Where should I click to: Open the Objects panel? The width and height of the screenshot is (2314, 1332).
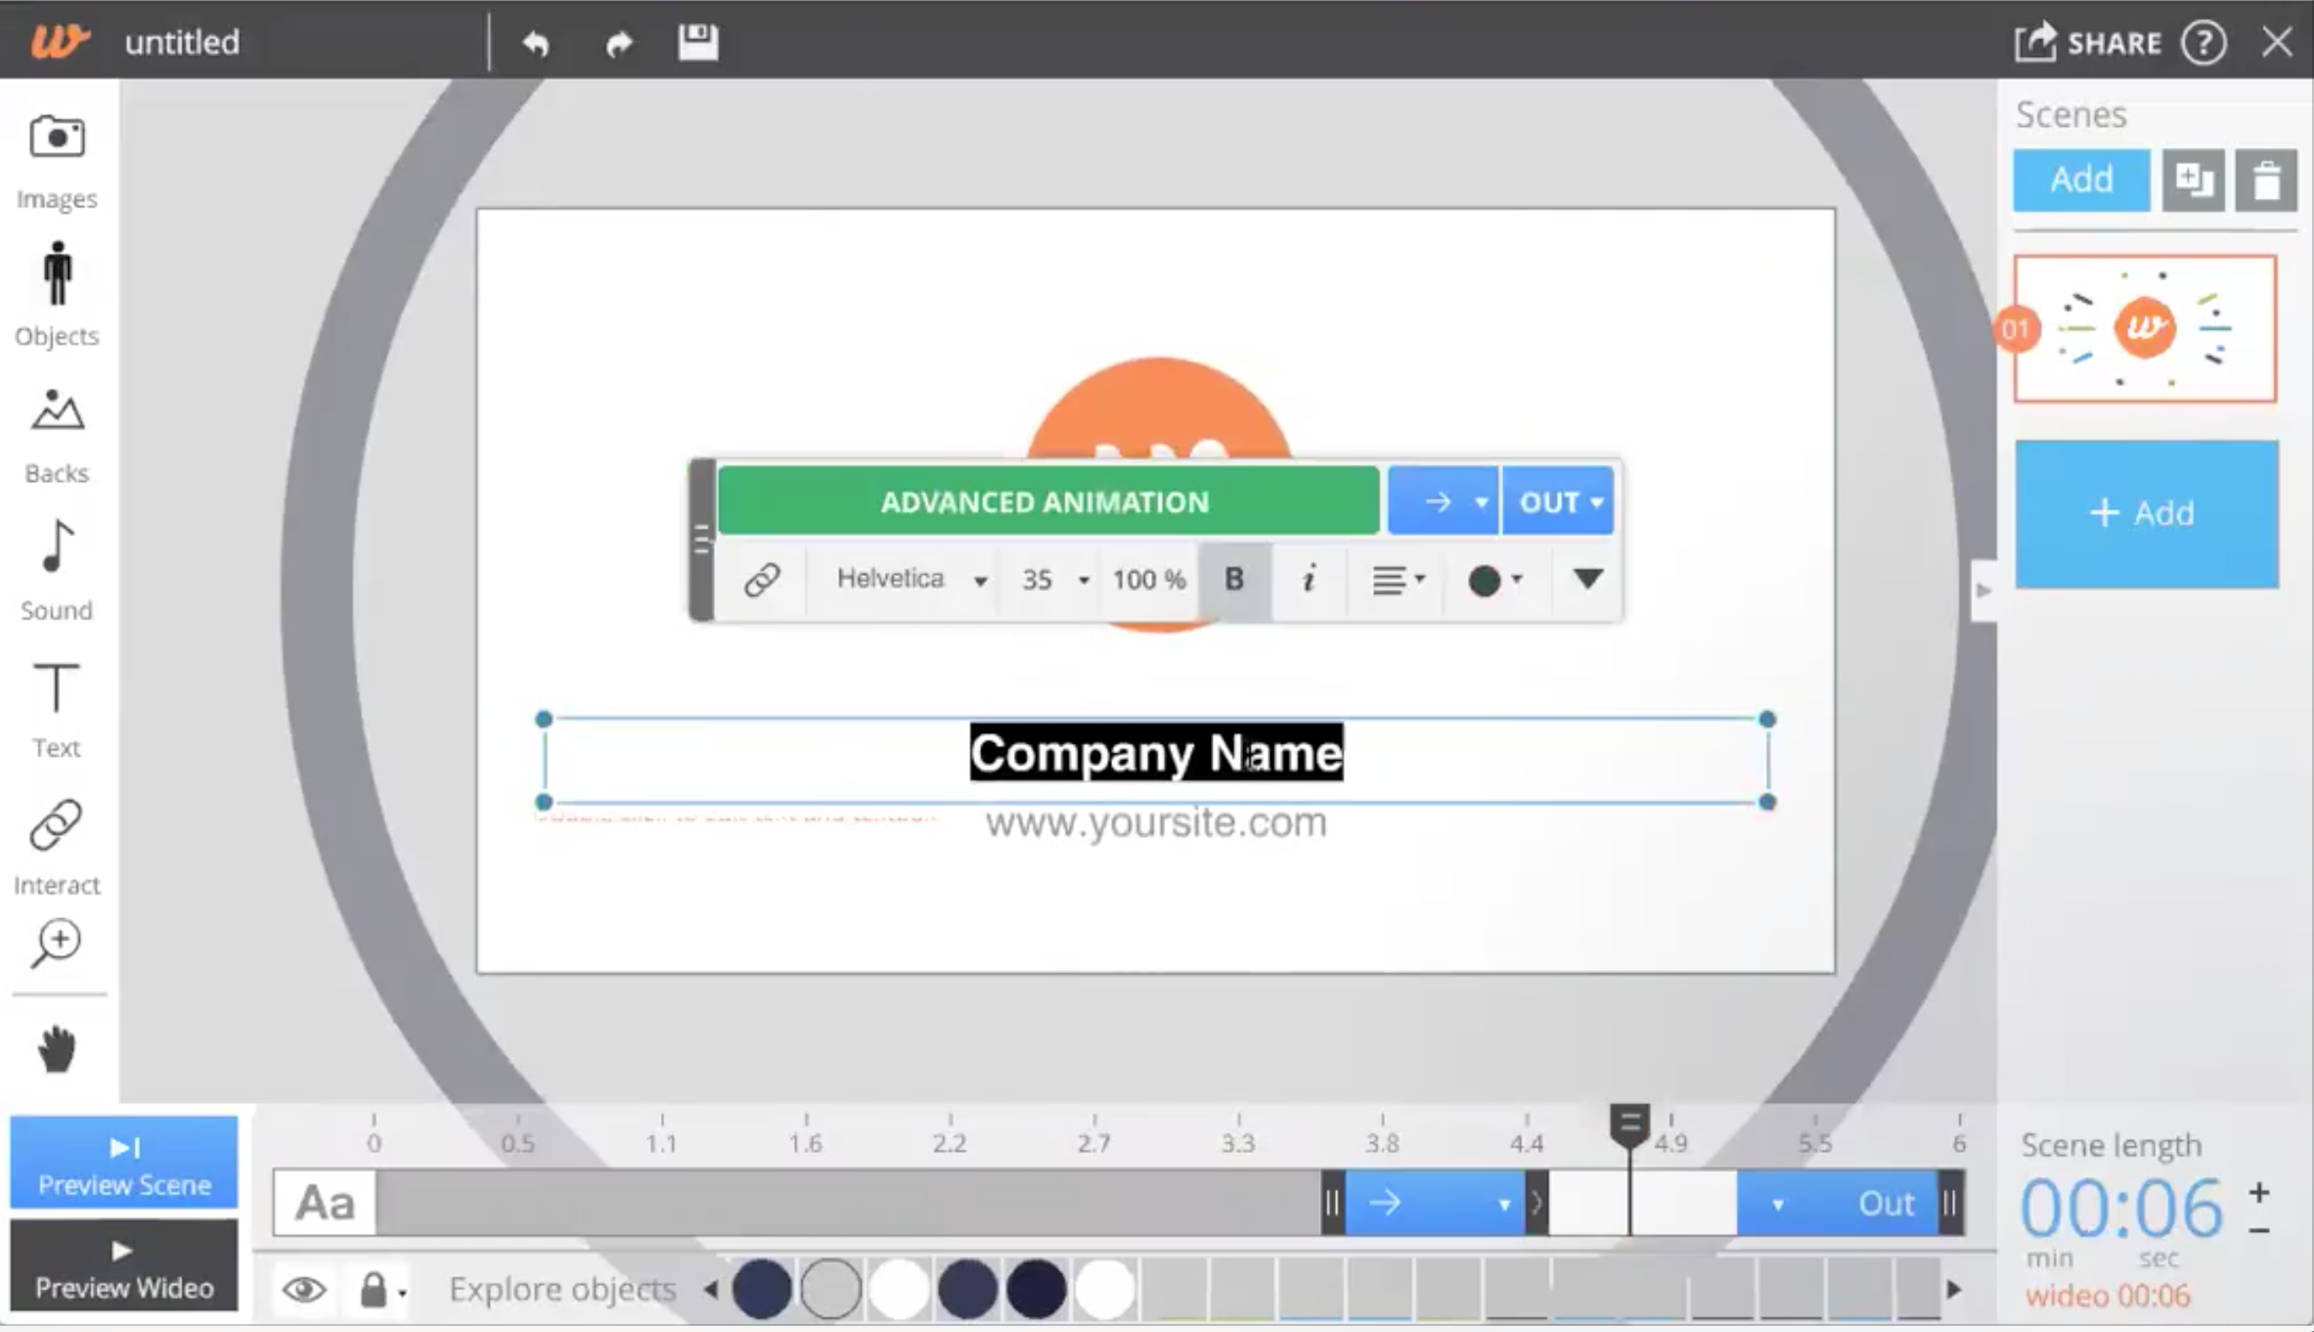pyautogui.click(x=56, y=290)
